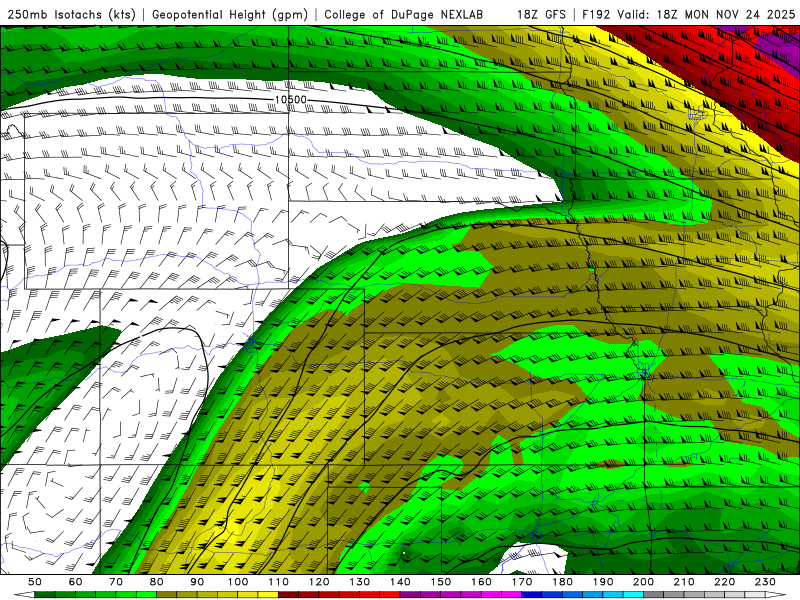Click the '130' color bar value

(x=360, y=582)
